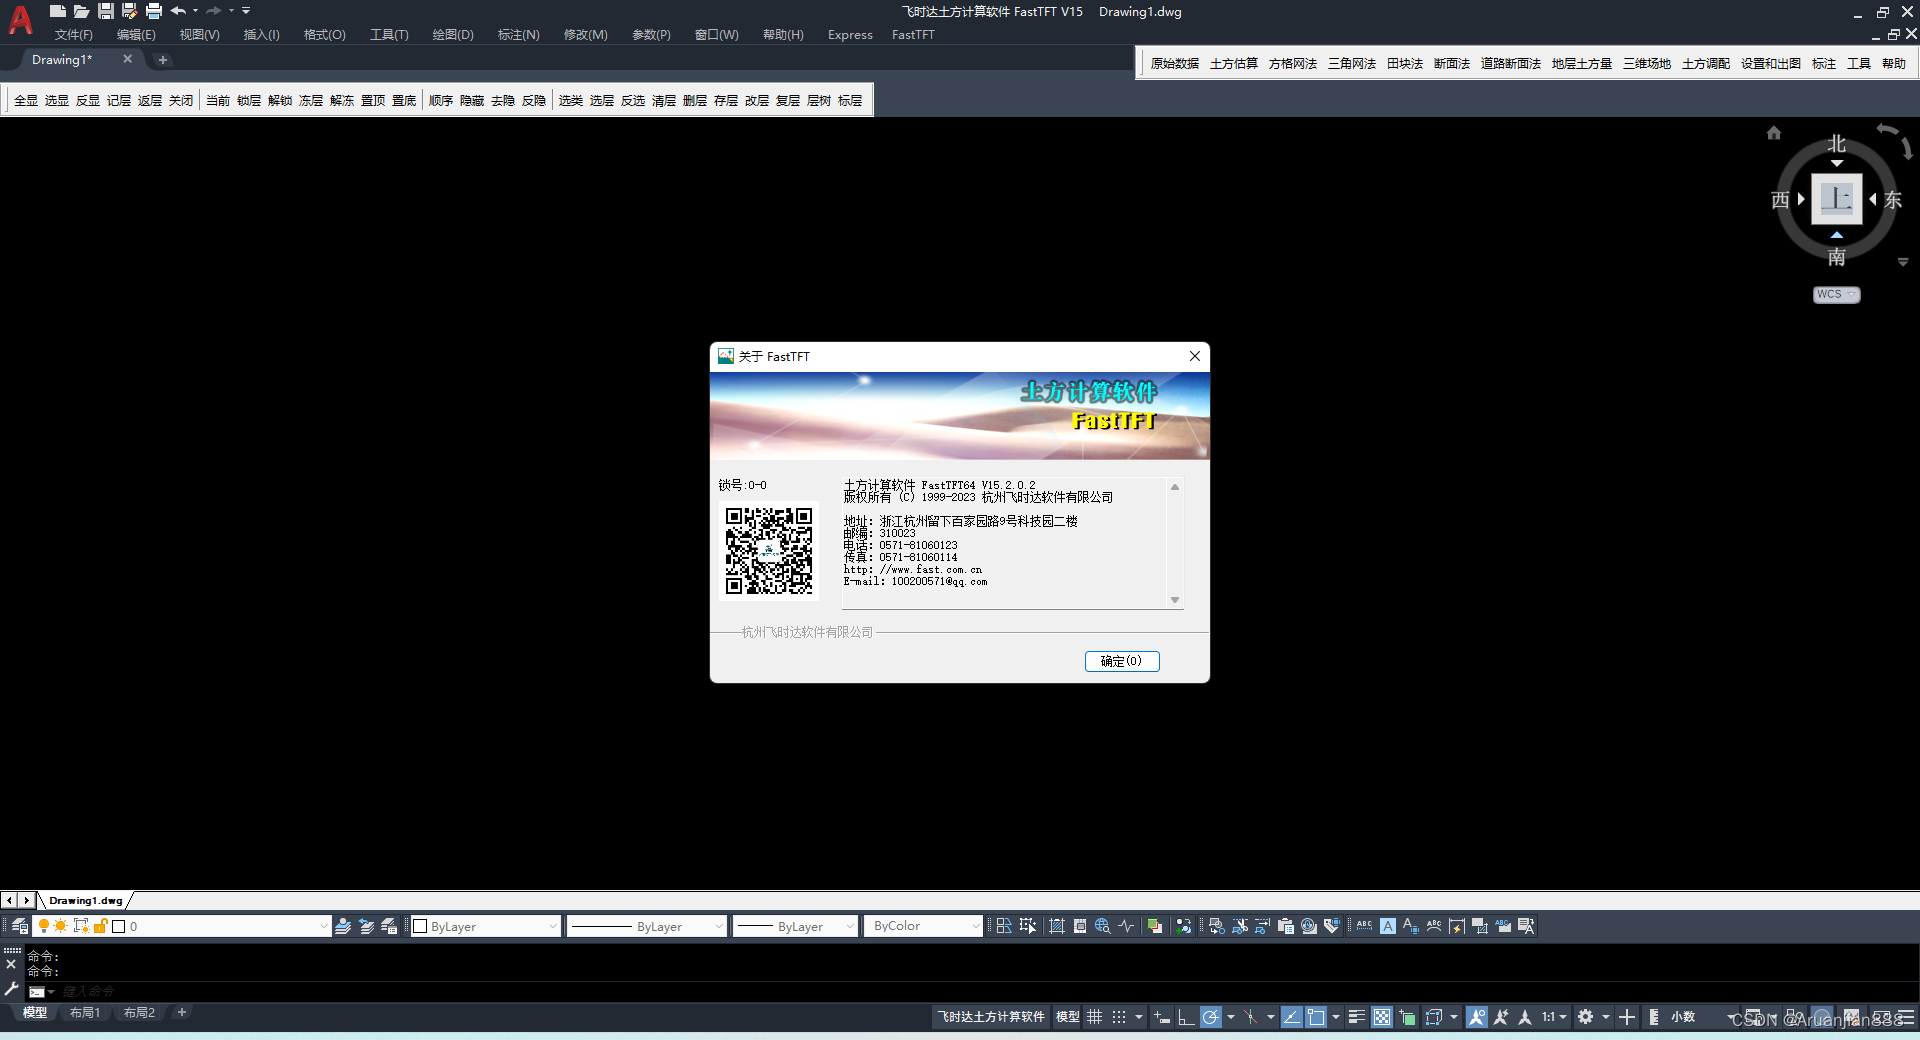Click the ViewCube home icon
Viewport: 1920px width, 1040px height.
[1774, 132]
